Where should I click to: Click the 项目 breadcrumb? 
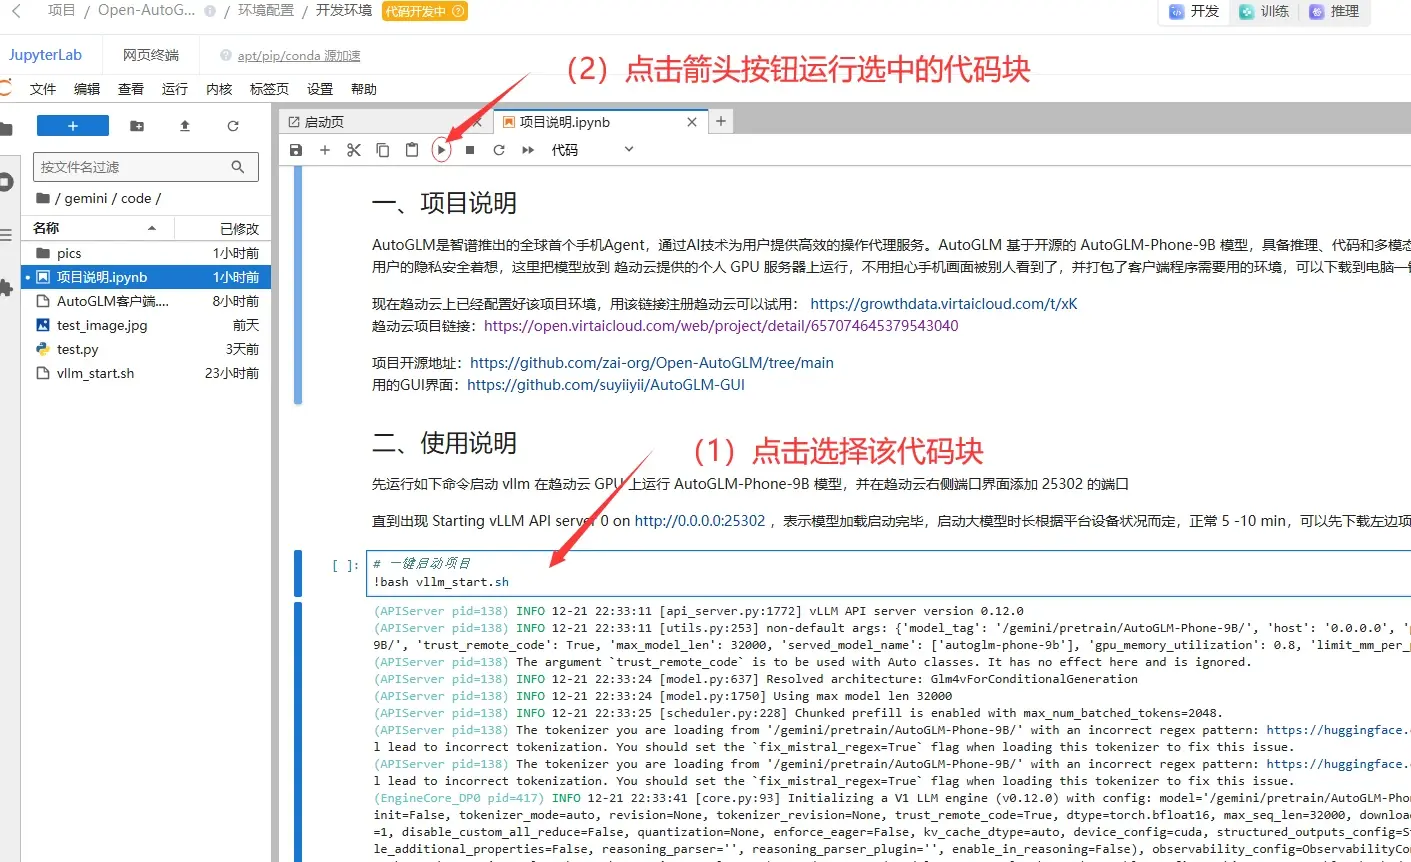point(61,11)
